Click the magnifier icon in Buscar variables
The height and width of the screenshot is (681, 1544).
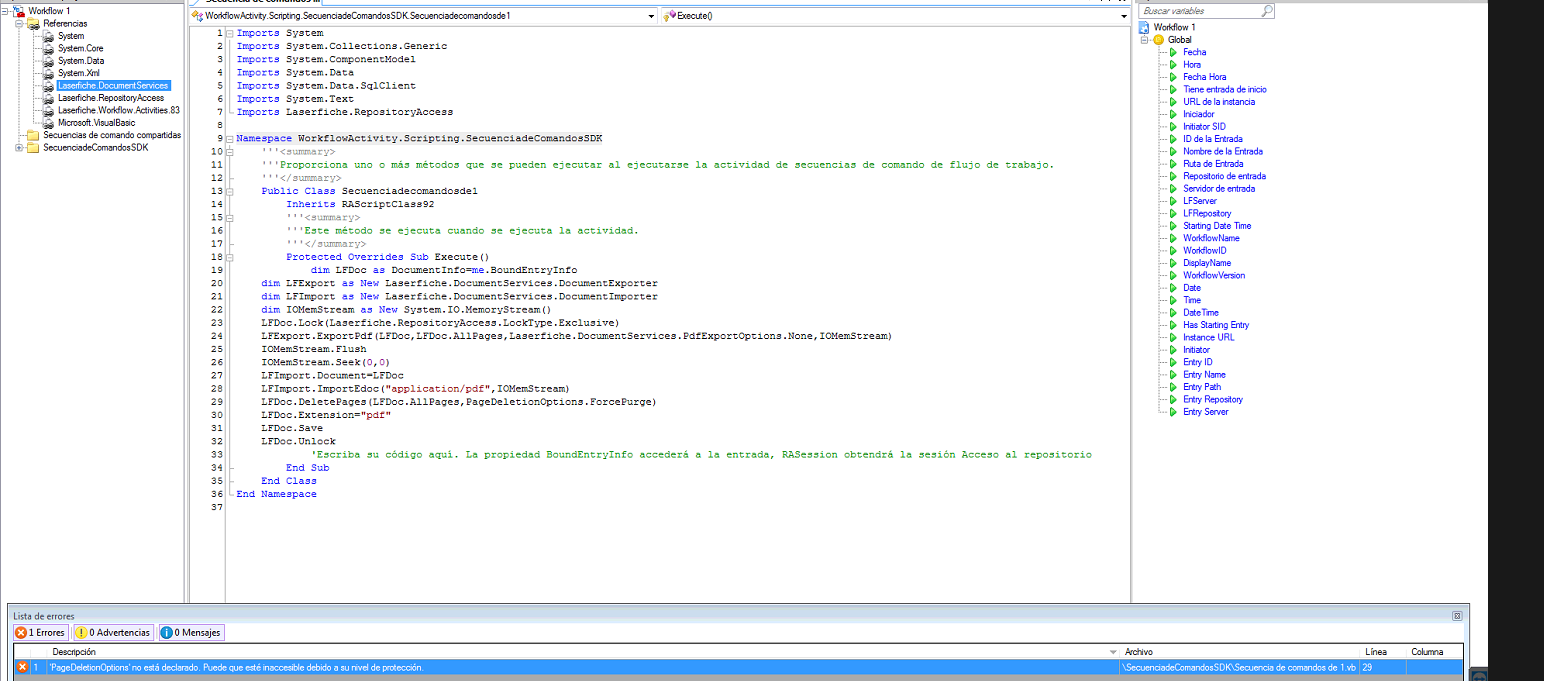pos(1267,10)
